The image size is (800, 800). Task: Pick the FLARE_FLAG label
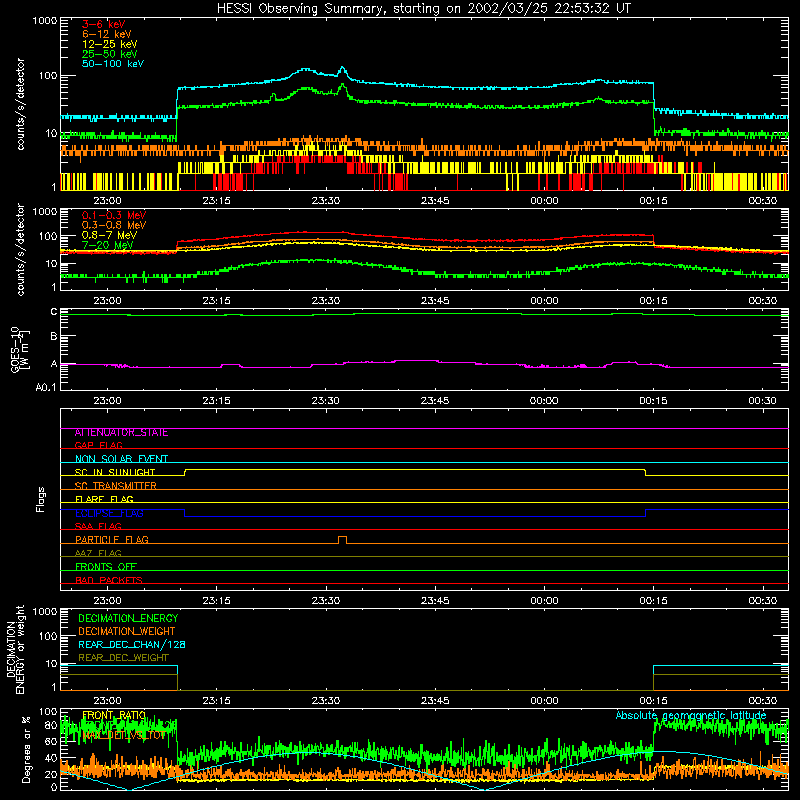coord(104,499)
